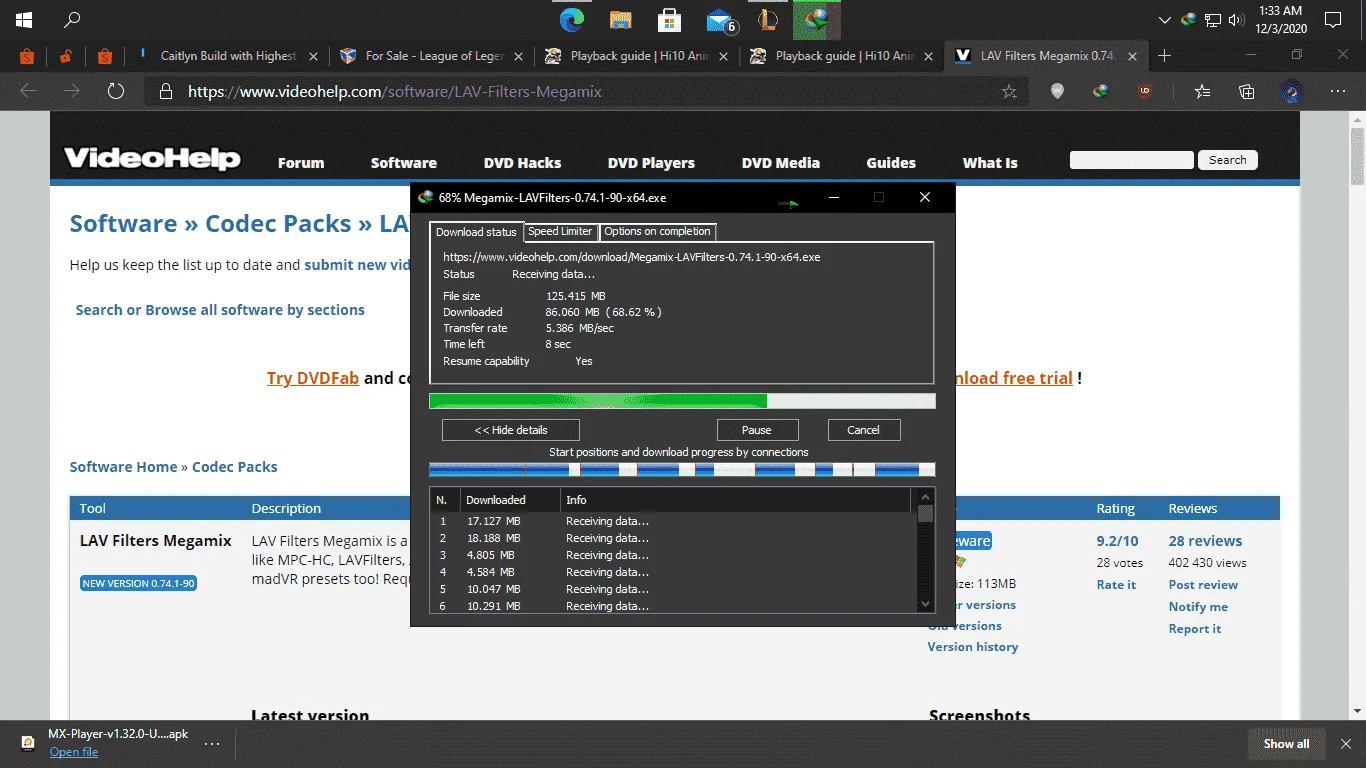Open the network status tray icon
The width and height of the screenshot is (1366, 768).
coord(1213,20)
